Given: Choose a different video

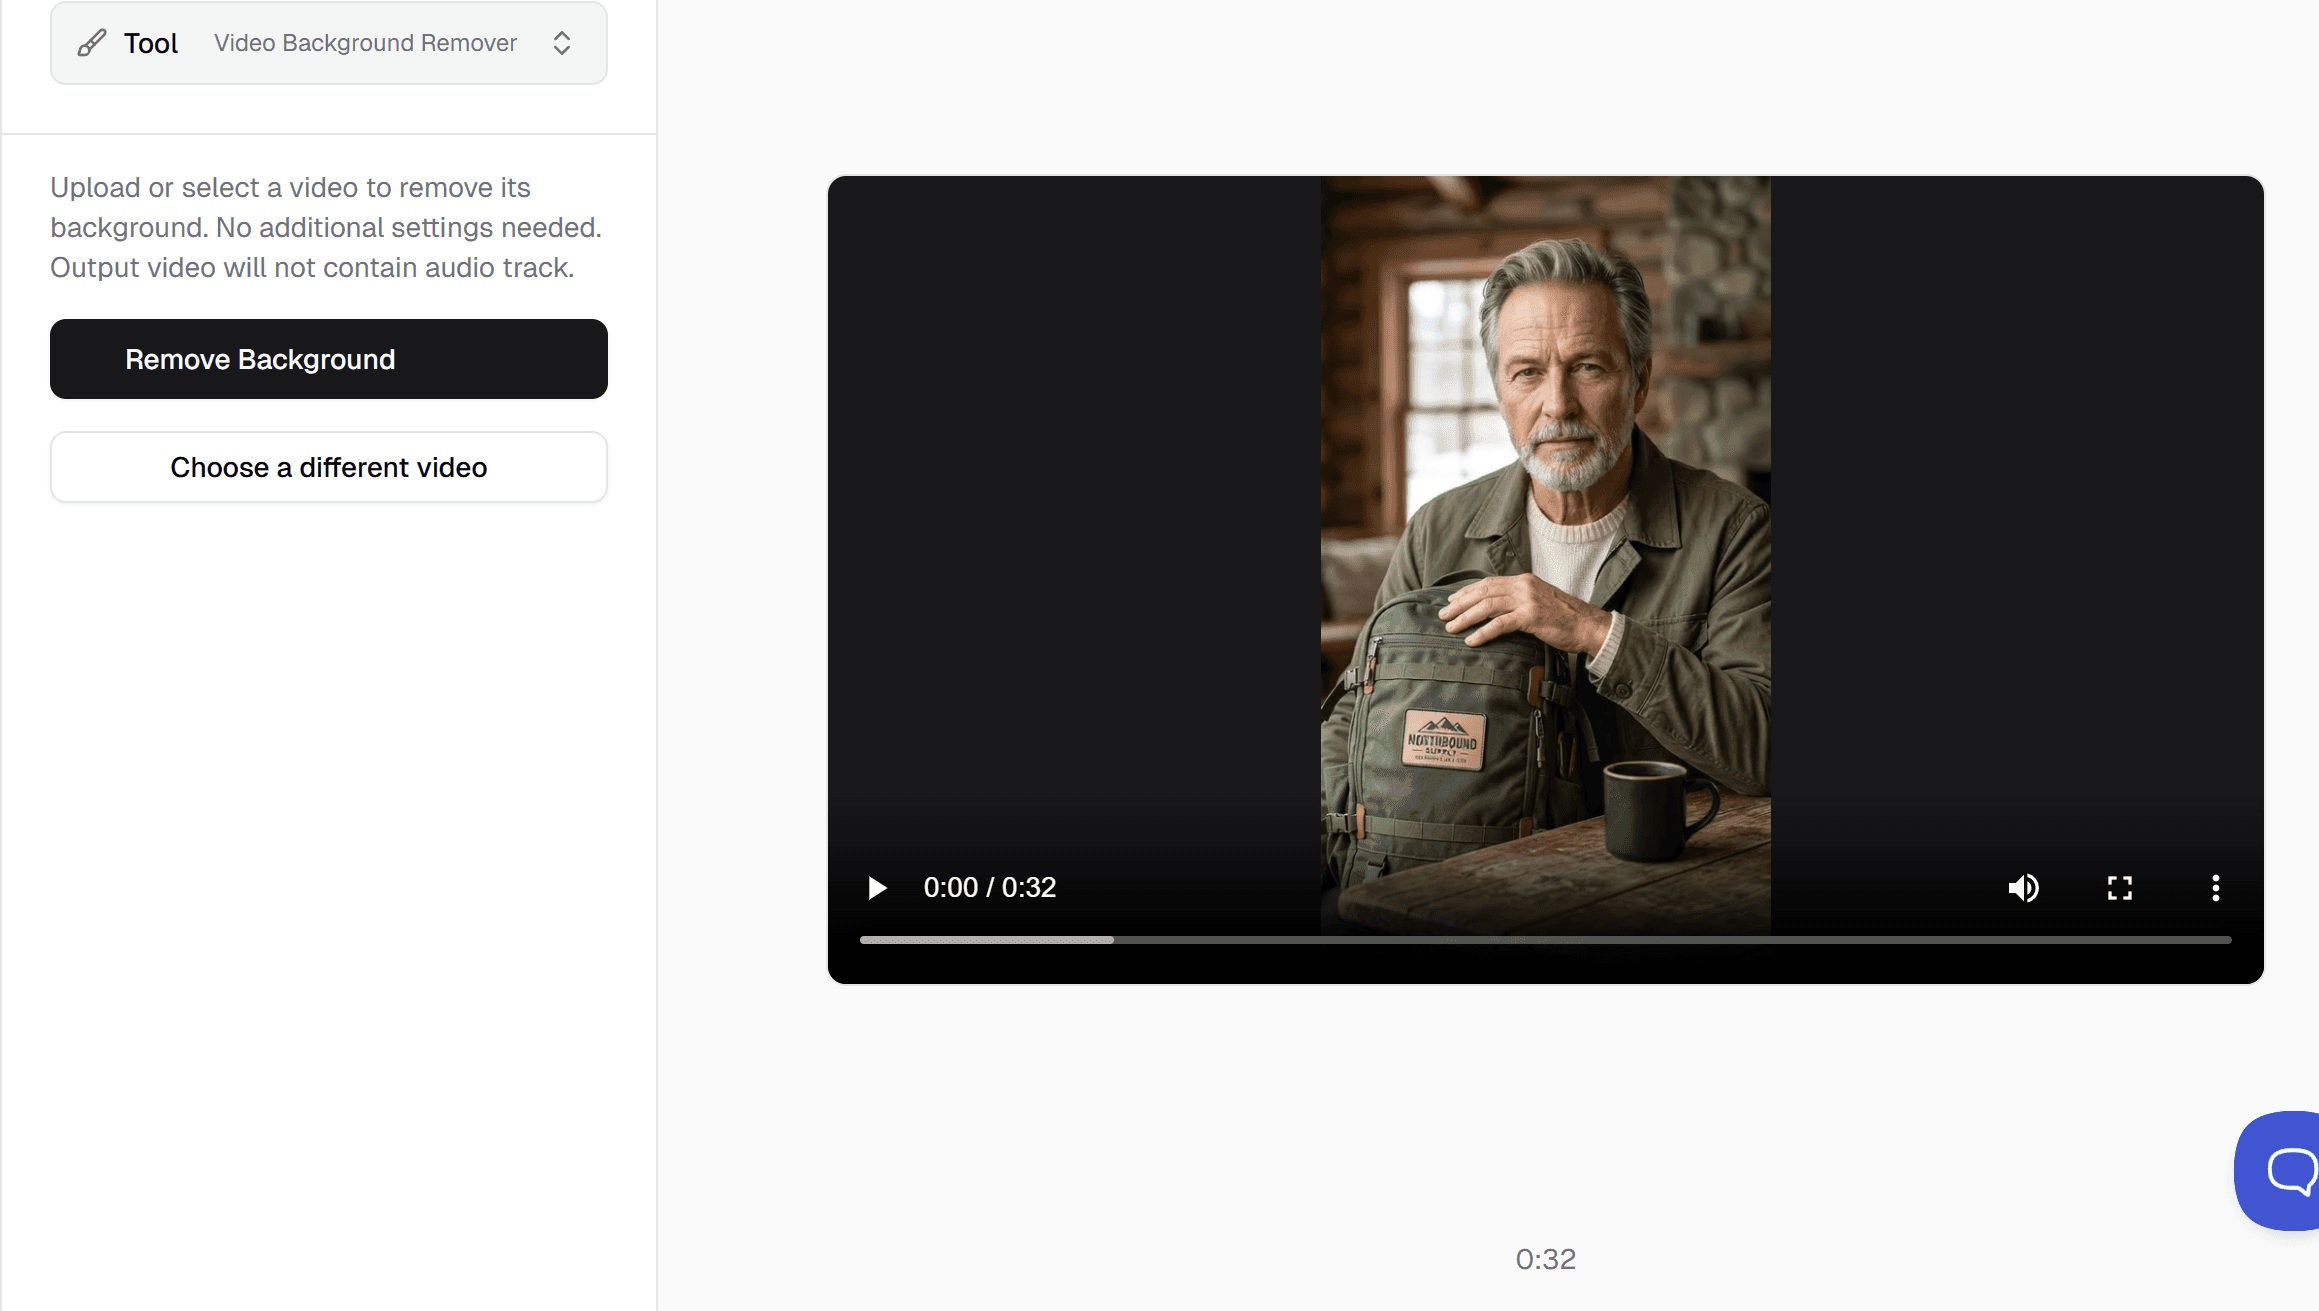Looking at the screenshot, I should pyautogui.click(x=328, y=467).
